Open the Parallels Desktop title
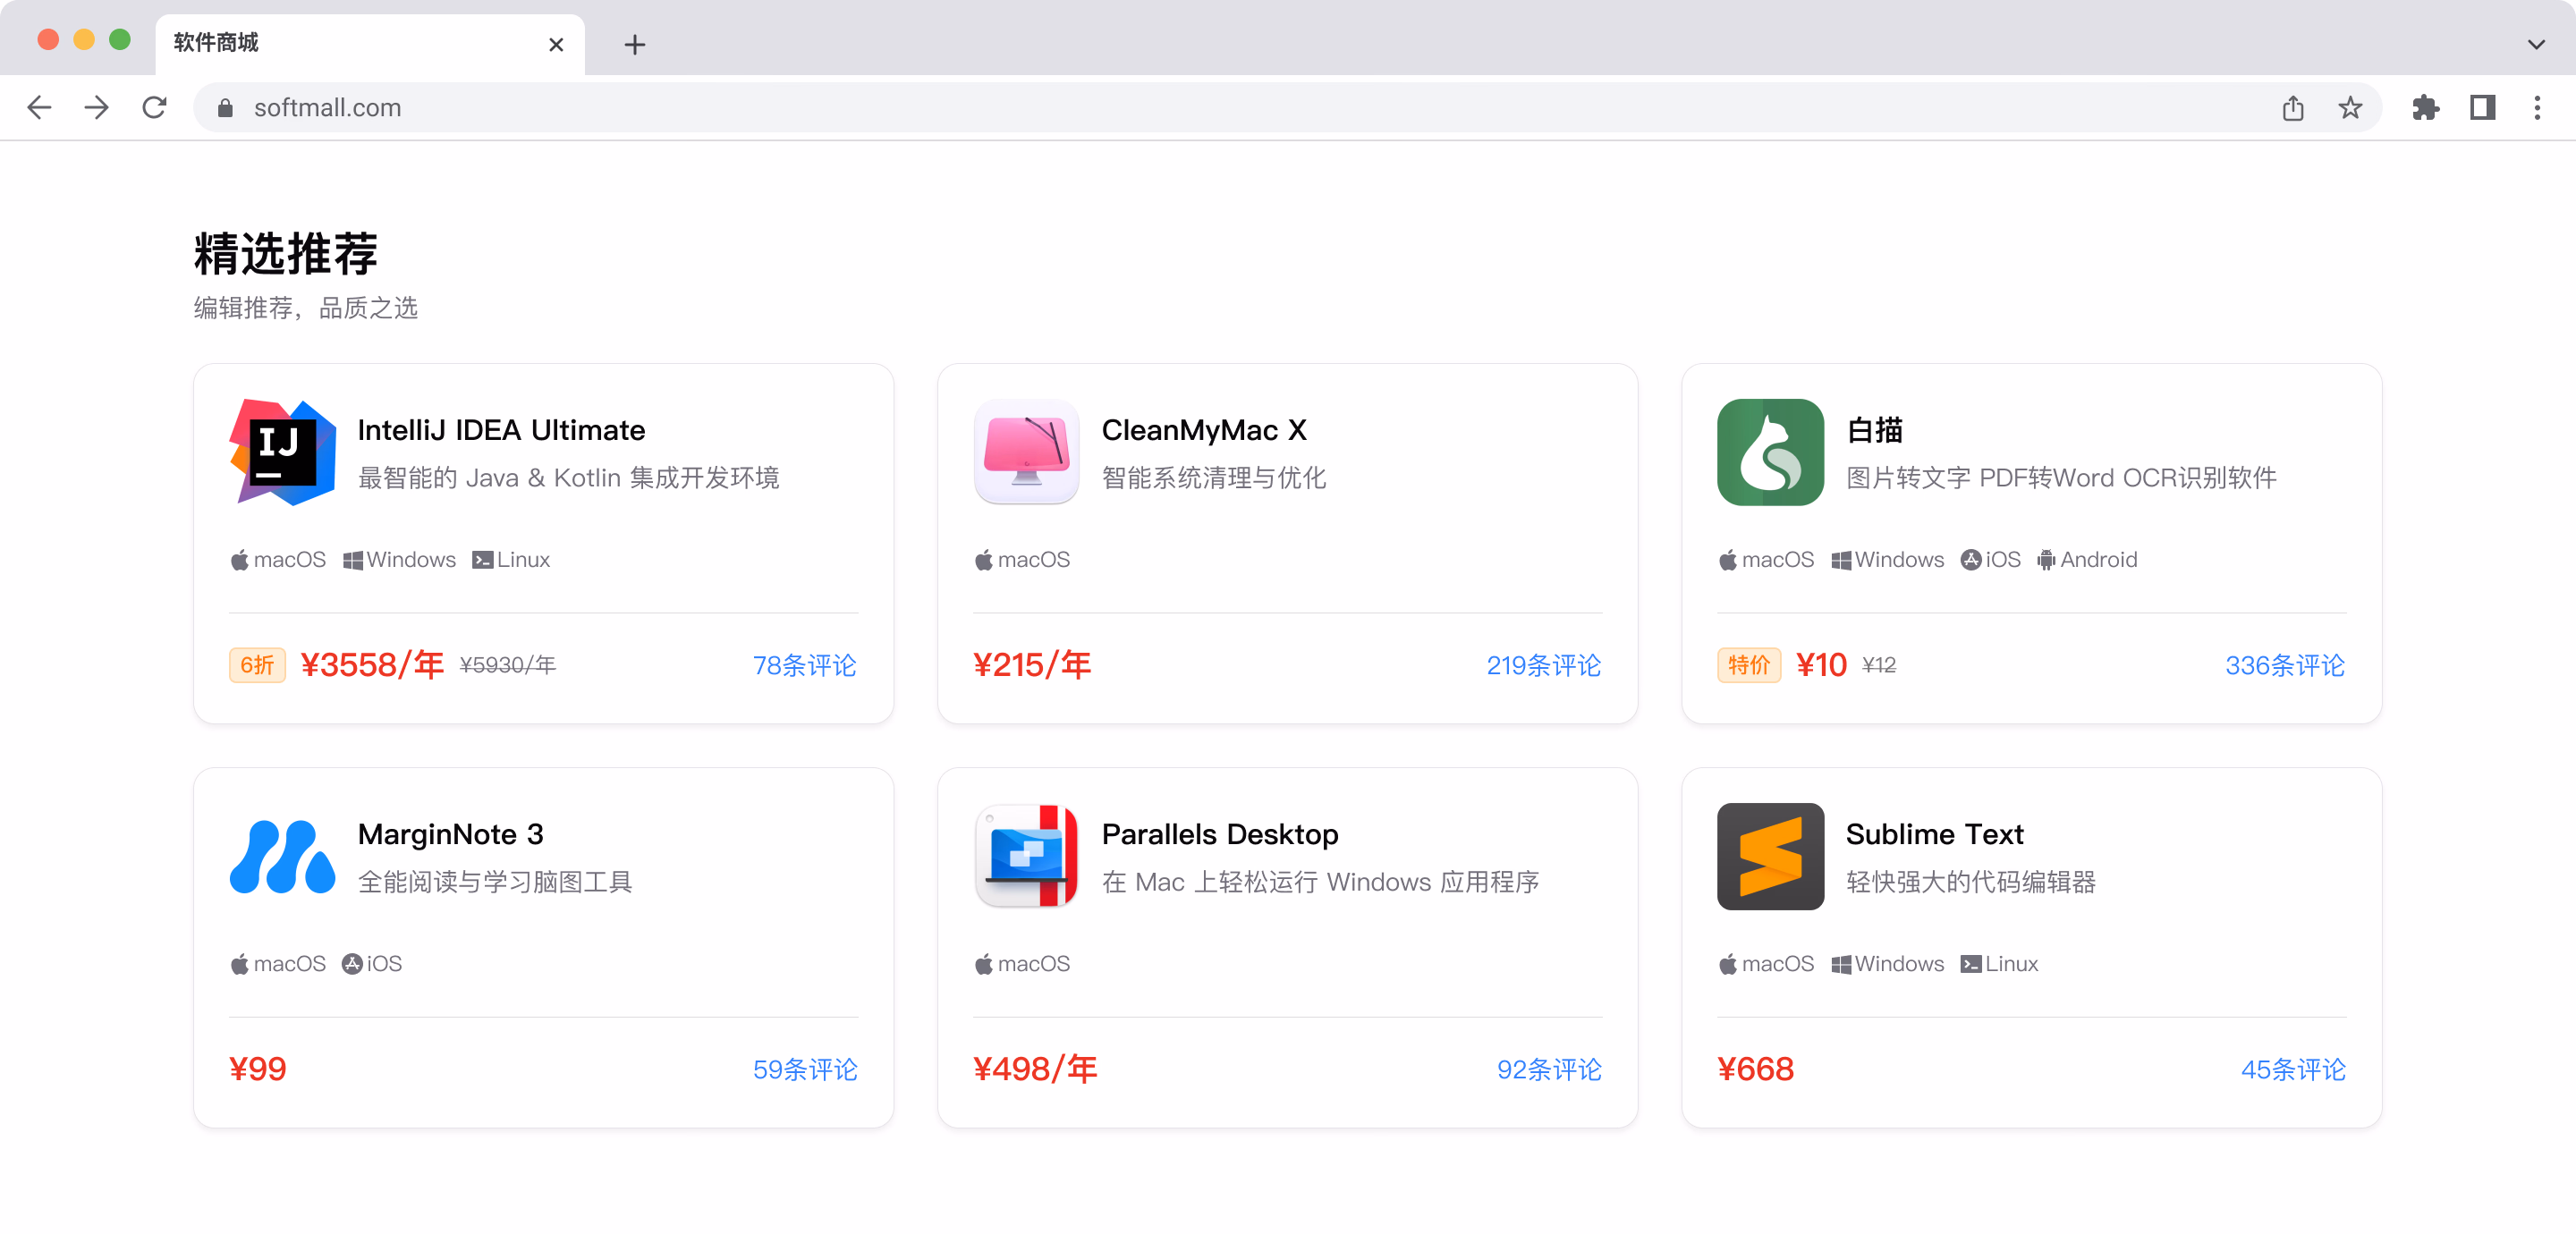Viewport: 2576px width, 1234px height. coord(1219,834)
